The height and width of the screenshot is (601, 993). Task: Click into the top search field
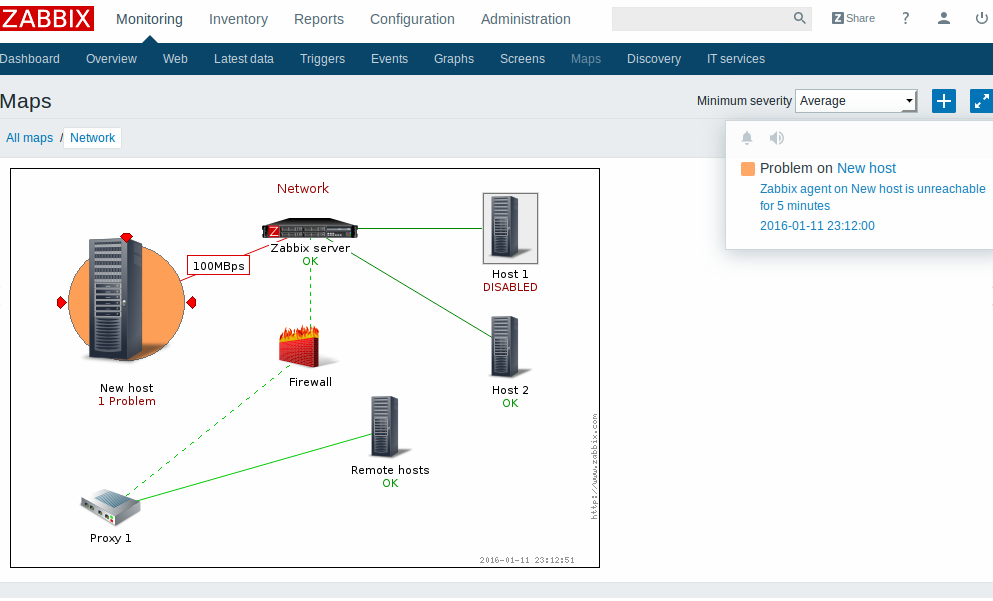700,18
